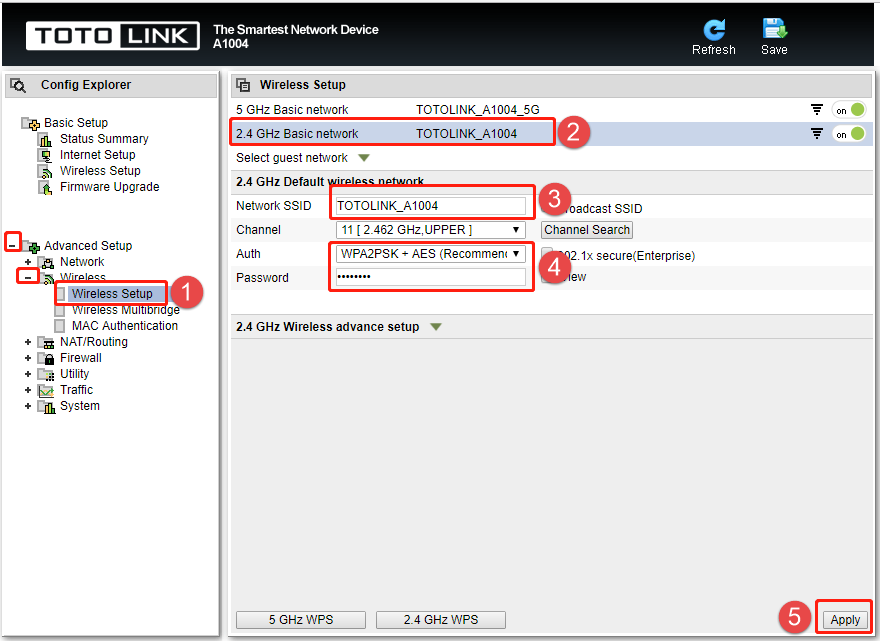The height and width of the screenshot is (641, 880).
Task: Expand the Traffic tree node
Action: tap(28, 390)
